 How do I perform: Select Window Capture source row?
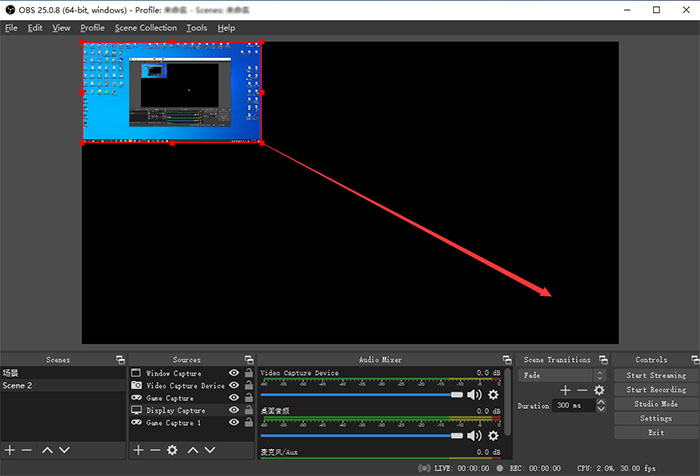[x=192, y=373]
